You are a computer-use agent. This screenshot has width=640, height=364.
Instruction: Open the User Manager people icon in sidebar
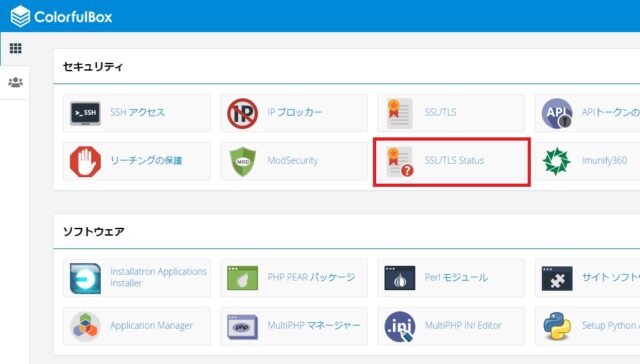16,82
